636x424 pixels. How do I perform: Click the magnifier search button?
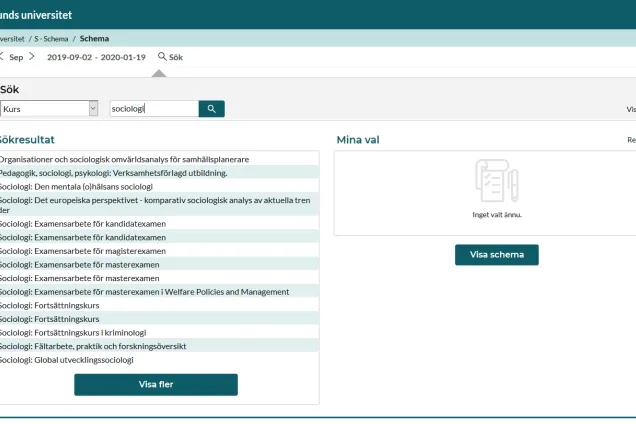pyautogui.click(x=211, y=108)
